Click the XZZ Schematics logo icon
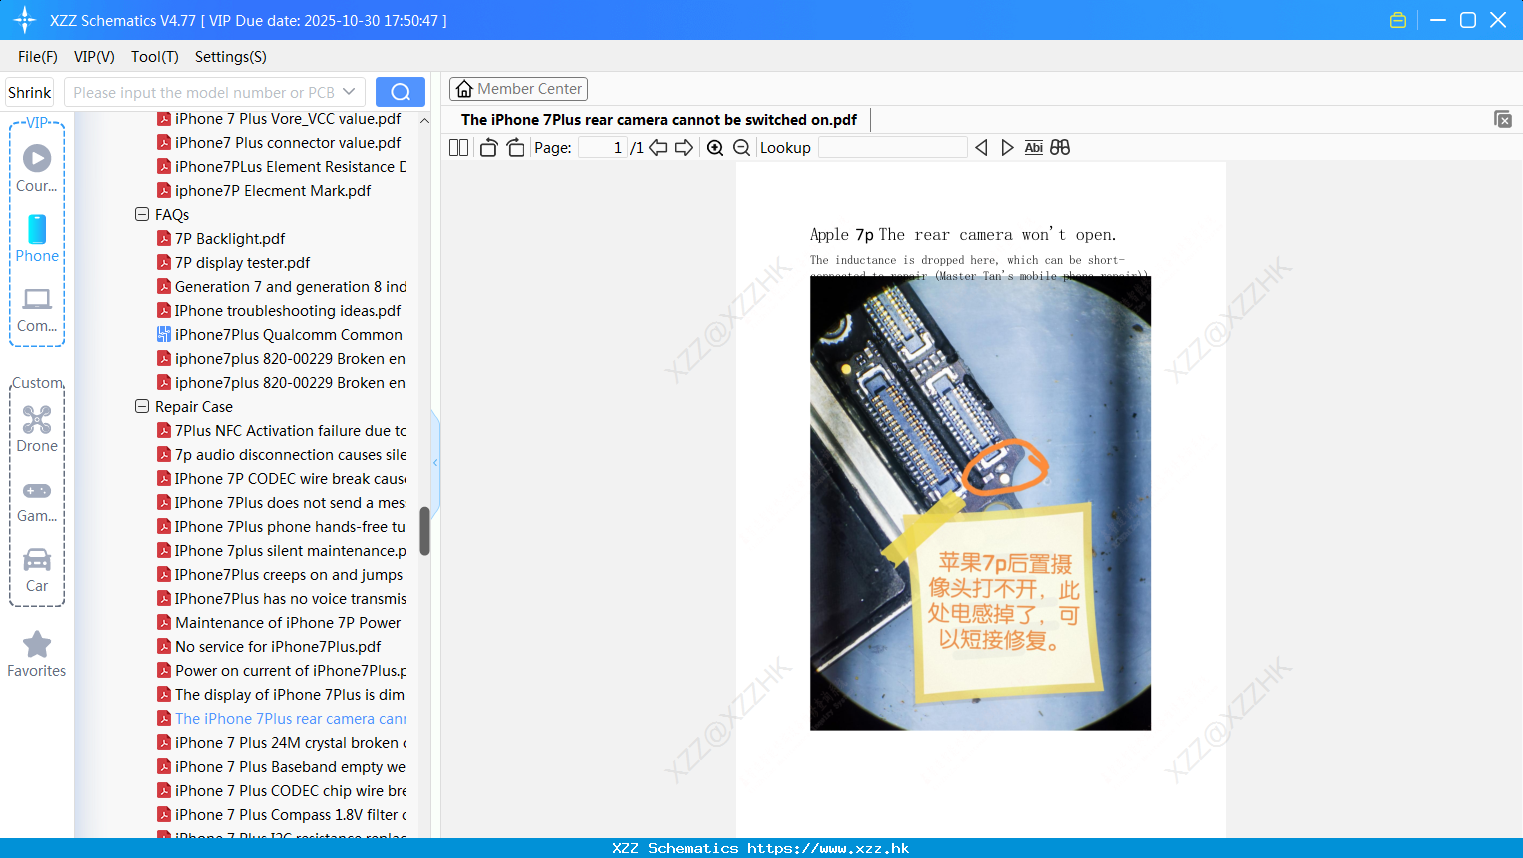 (x=25, y=20)
